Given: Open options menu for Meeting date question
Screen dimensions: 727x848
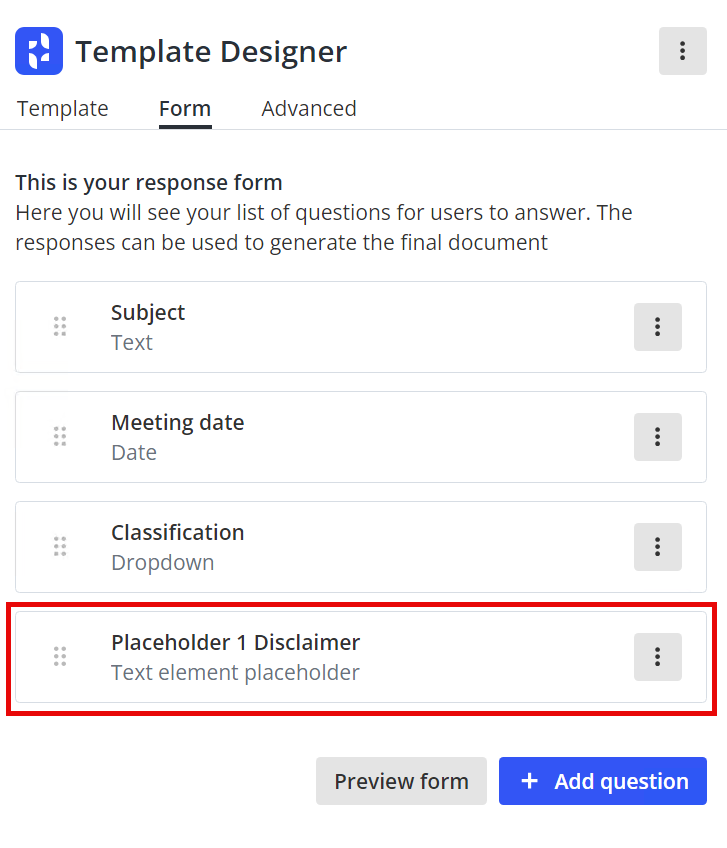Looking at the screenshot, I should [x=657, y=437].
